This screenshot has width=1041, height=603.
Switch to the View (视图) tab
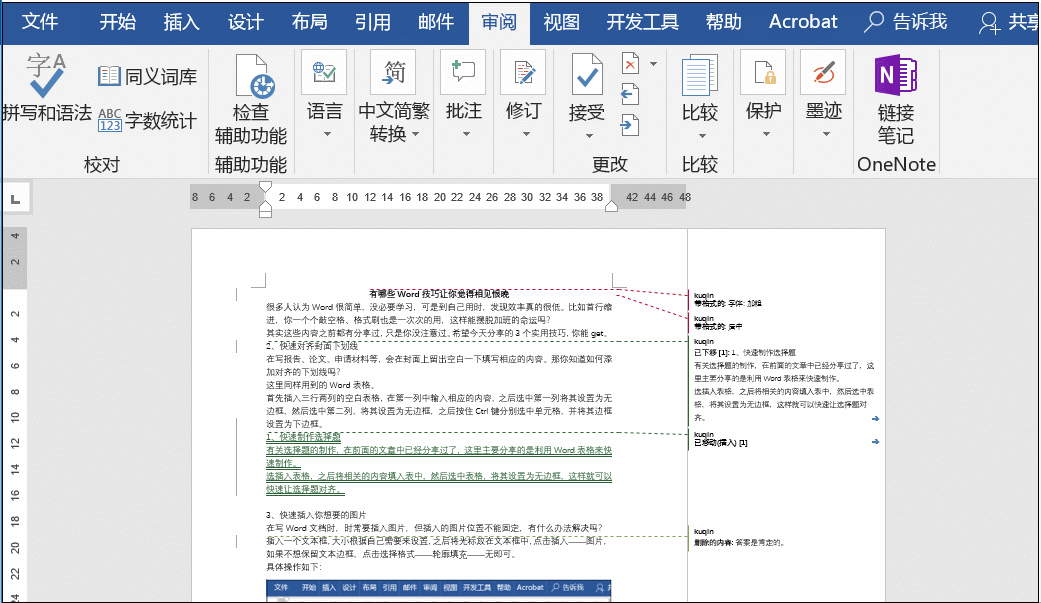pos(561,22)
